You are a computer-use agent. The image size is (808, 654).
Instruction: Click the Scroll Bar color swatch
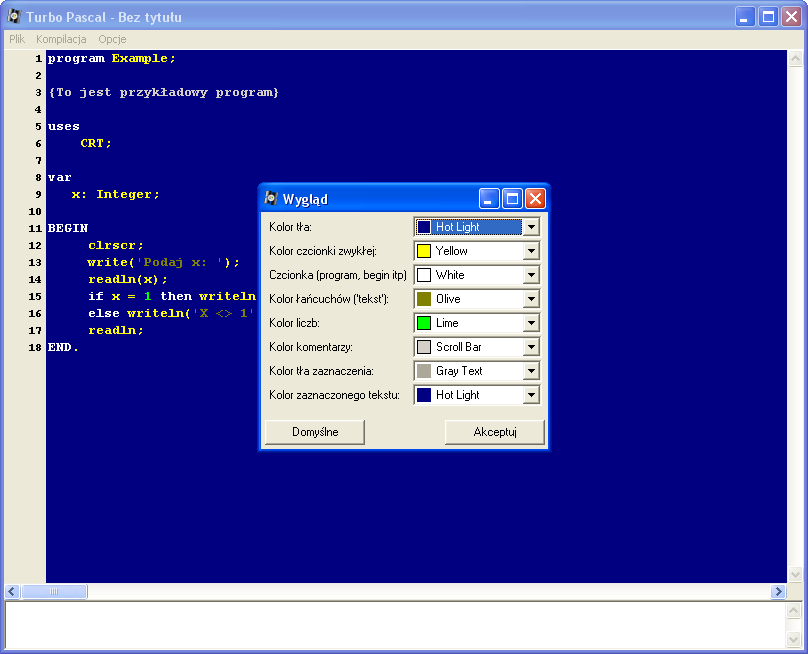point(424,347)
